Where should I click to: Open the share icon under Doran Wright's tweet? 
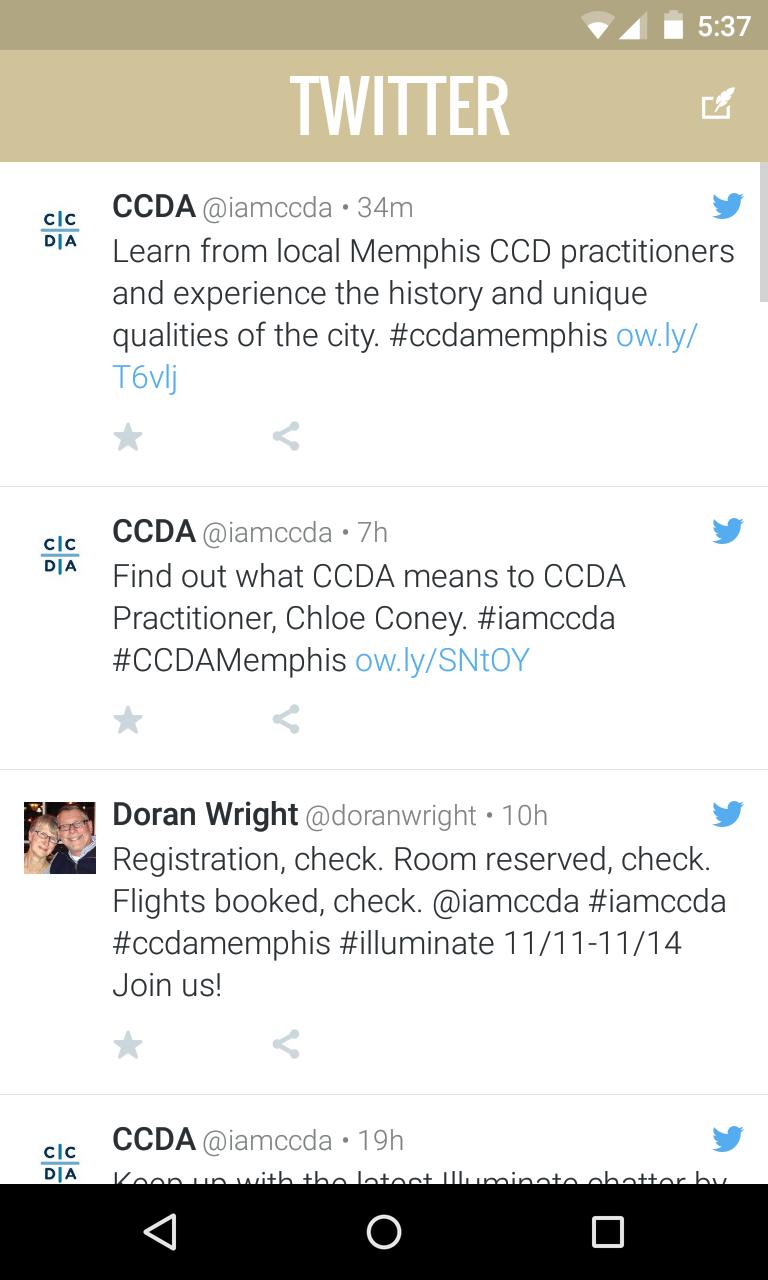click(x=286, y=1044)
